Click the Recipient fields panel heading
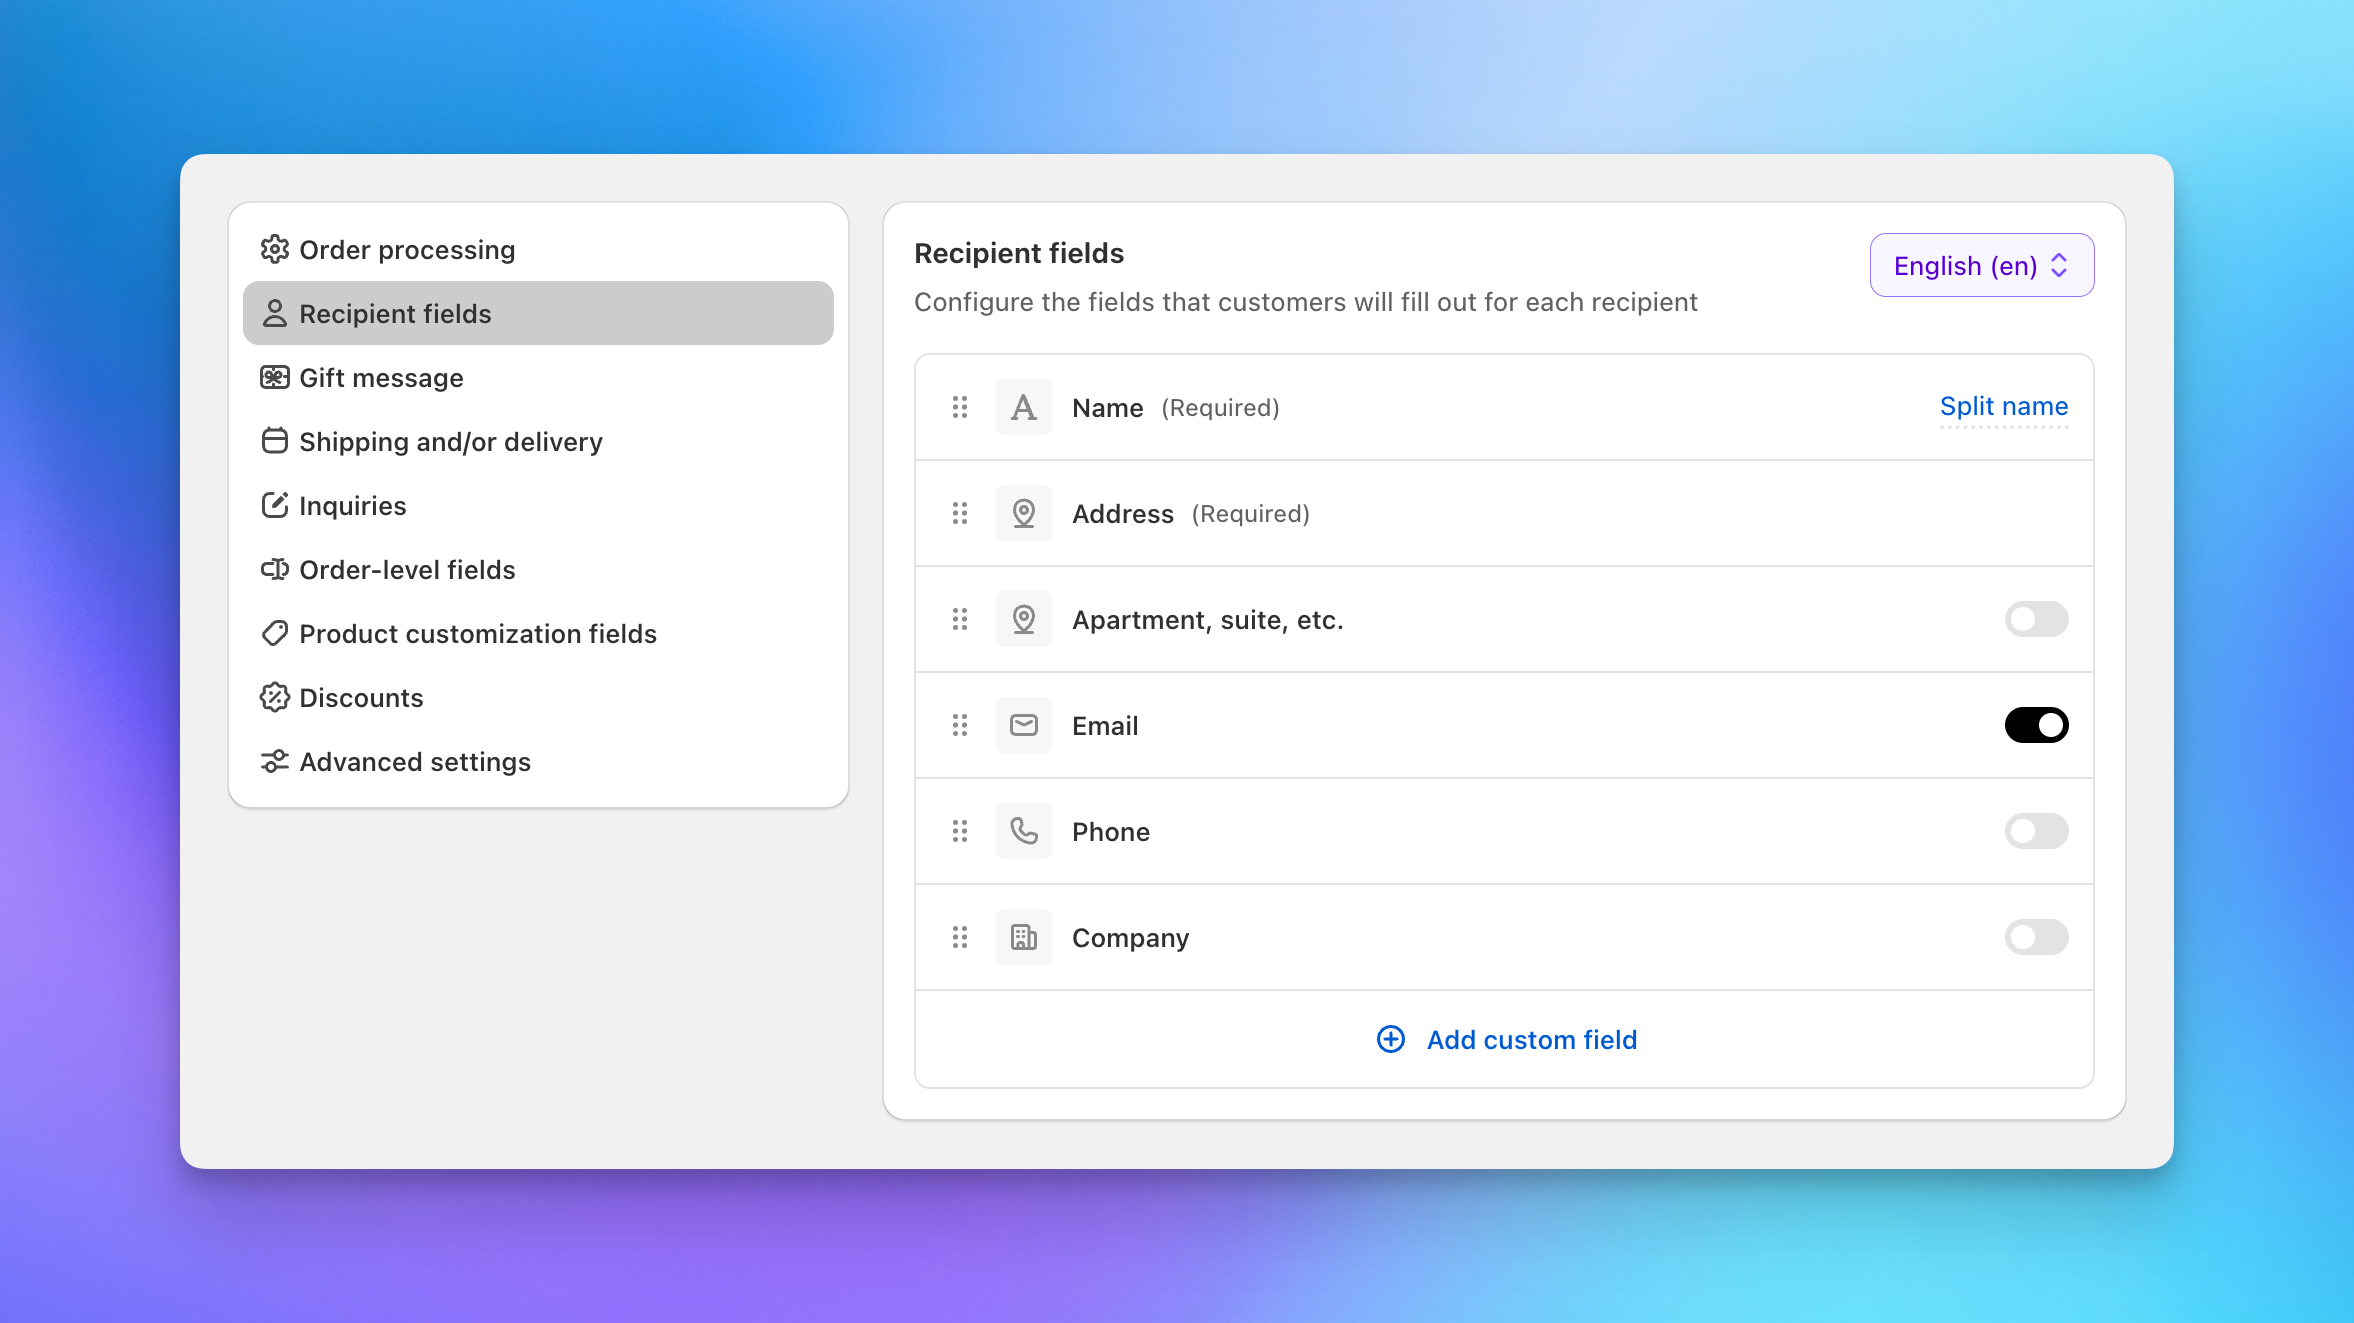The width and height of the screenshot is (2354, 1323). 1019,253
